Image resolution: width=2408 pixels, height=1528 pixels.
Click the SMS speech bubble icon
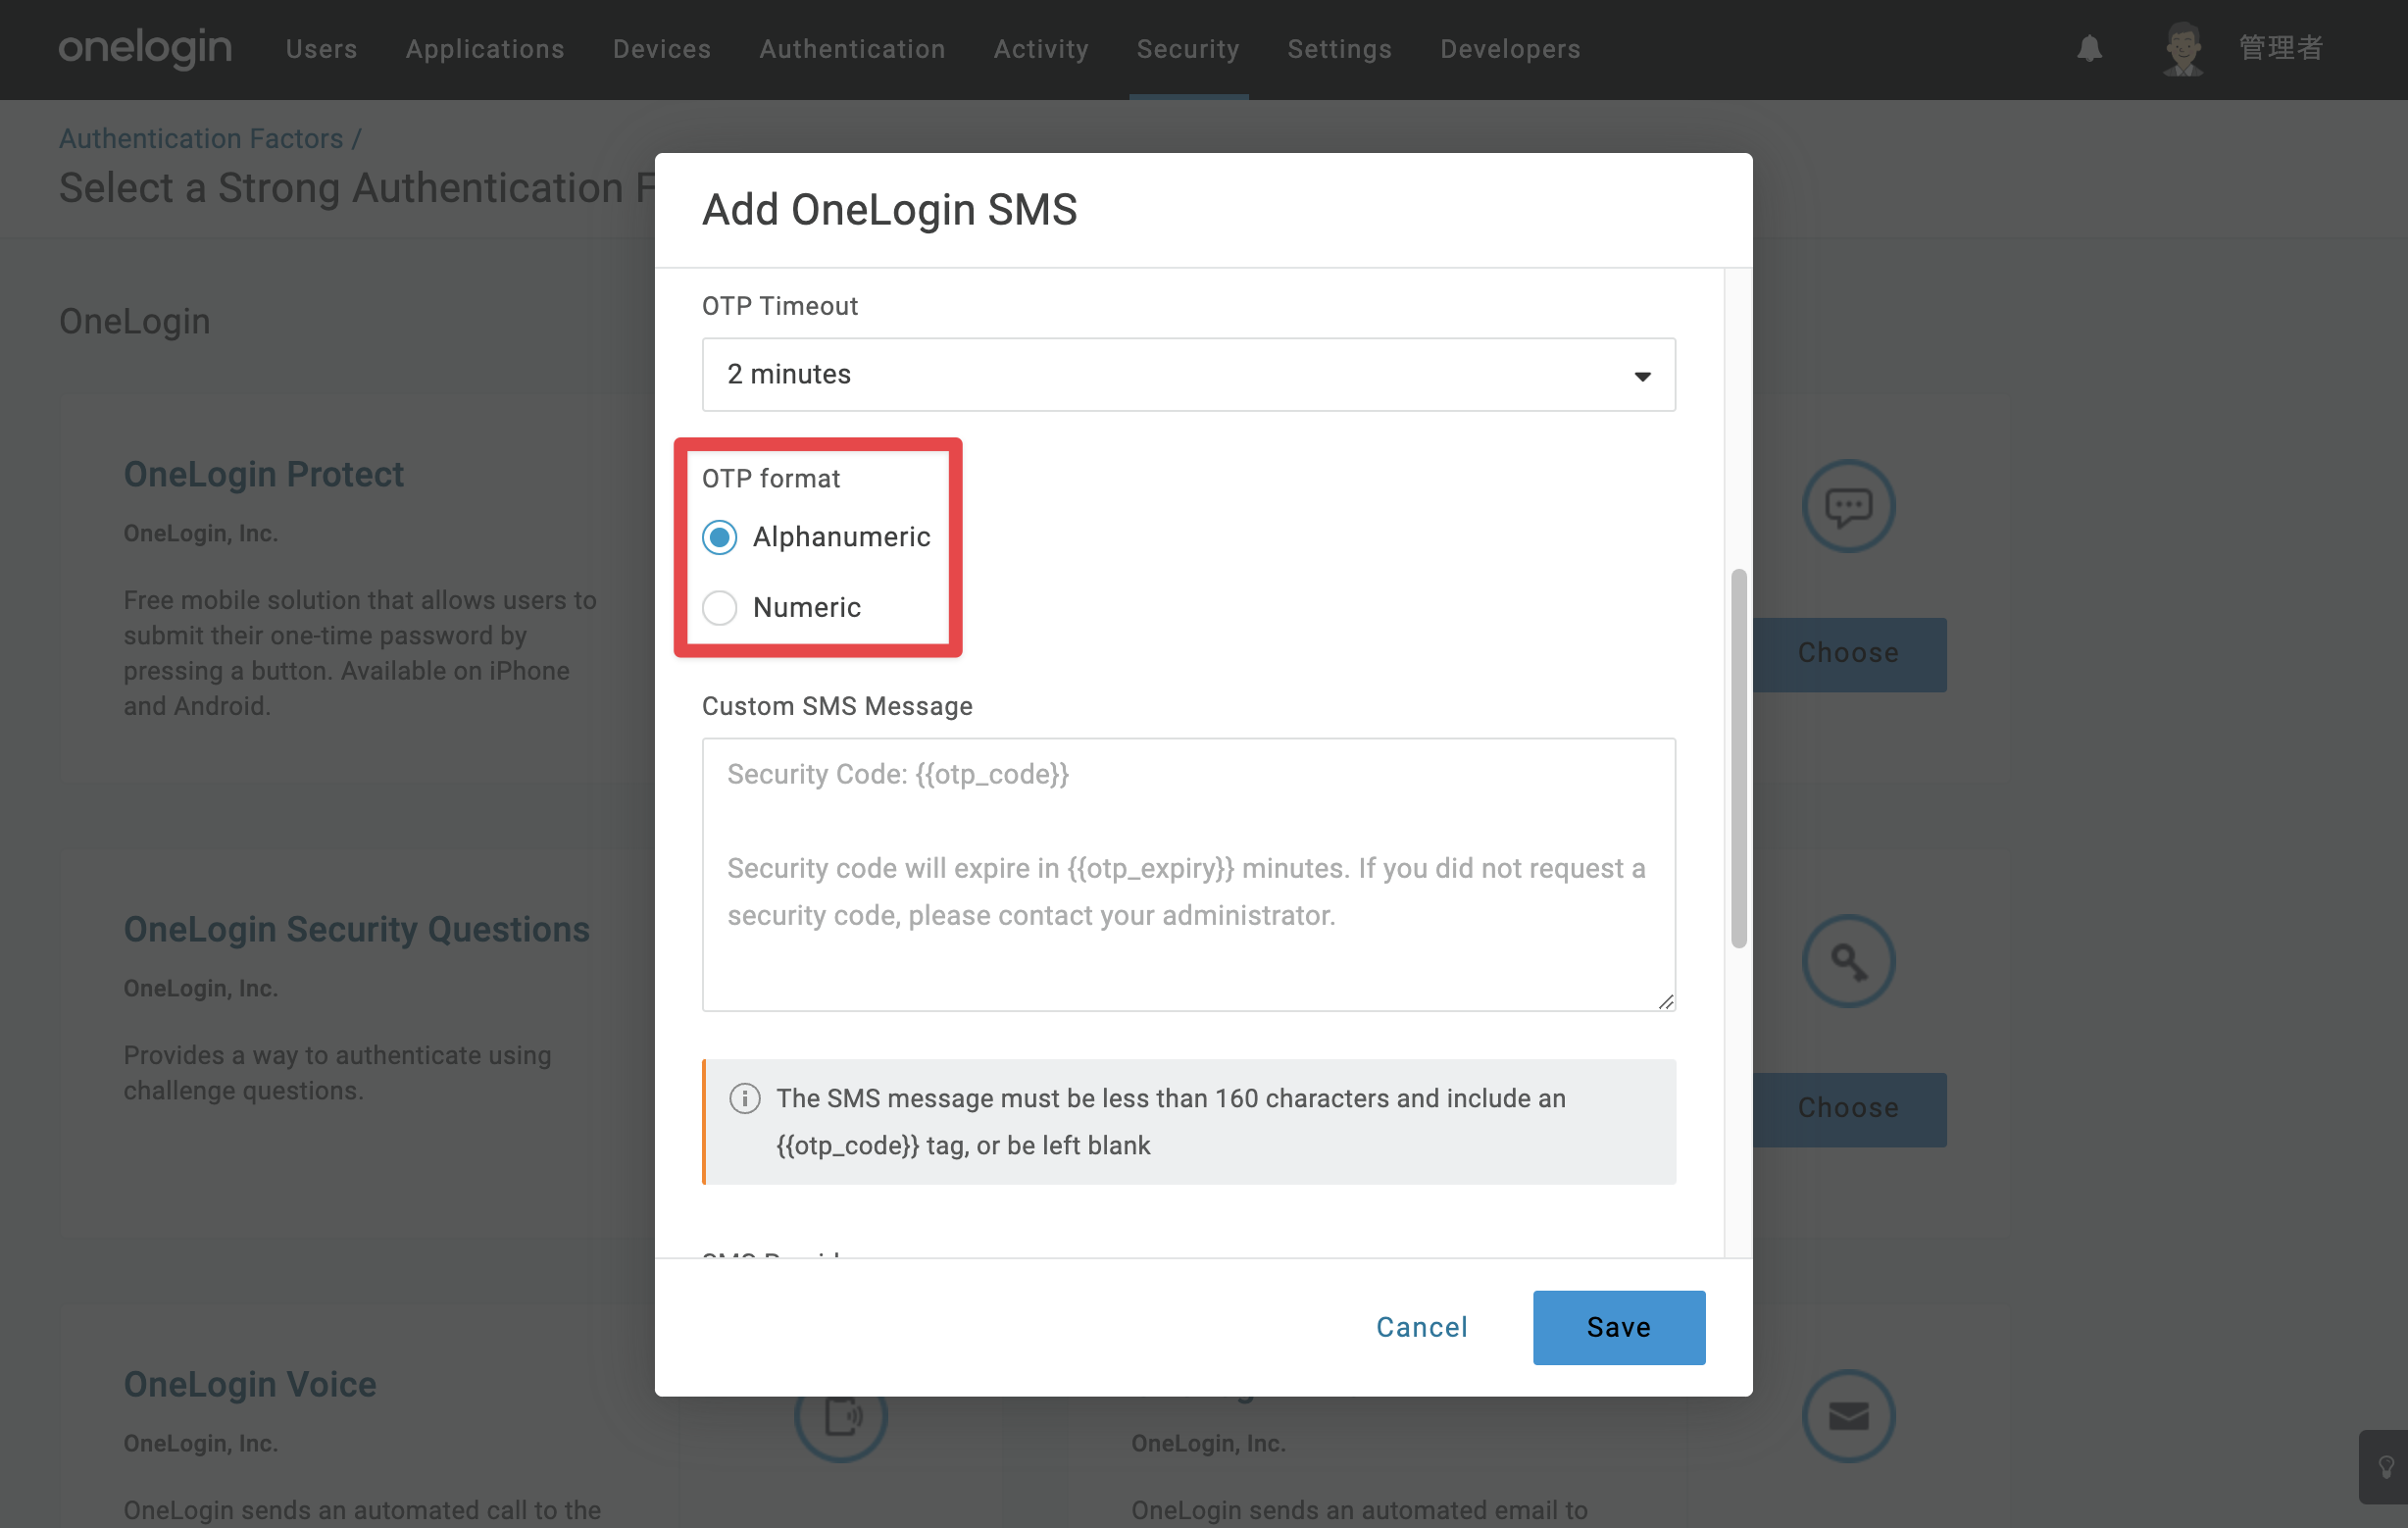click(x=1848, y=506)
